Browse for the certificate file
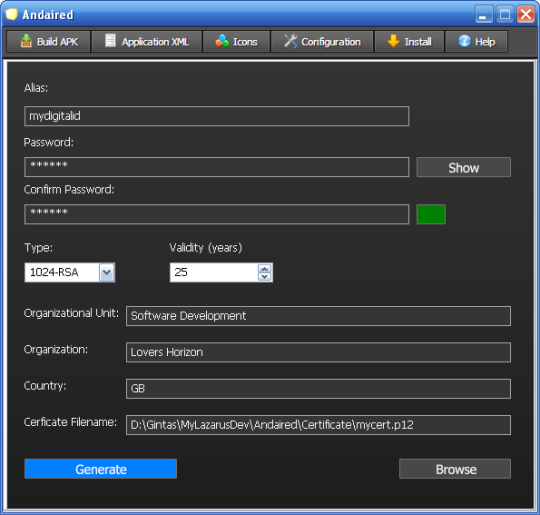The image size is (540, 515). pyautogui.click(x=455, y=469)
